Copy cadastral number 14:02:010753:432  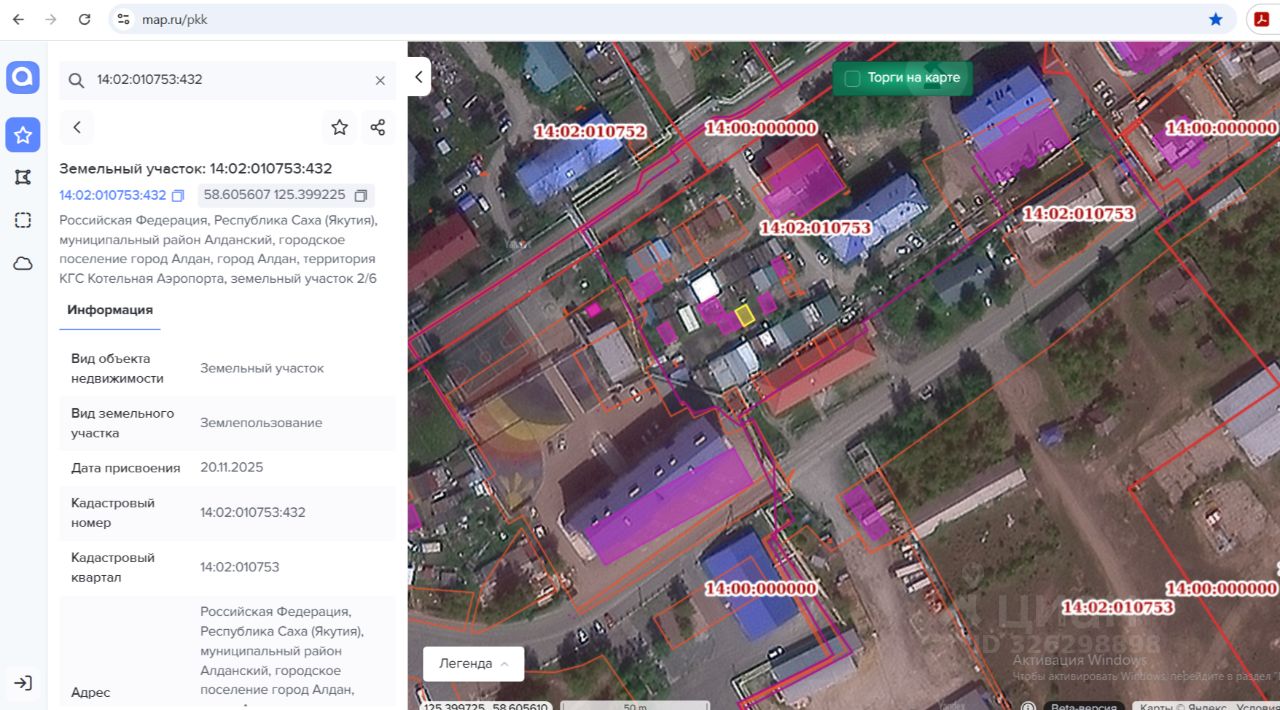tap(178, 195)
